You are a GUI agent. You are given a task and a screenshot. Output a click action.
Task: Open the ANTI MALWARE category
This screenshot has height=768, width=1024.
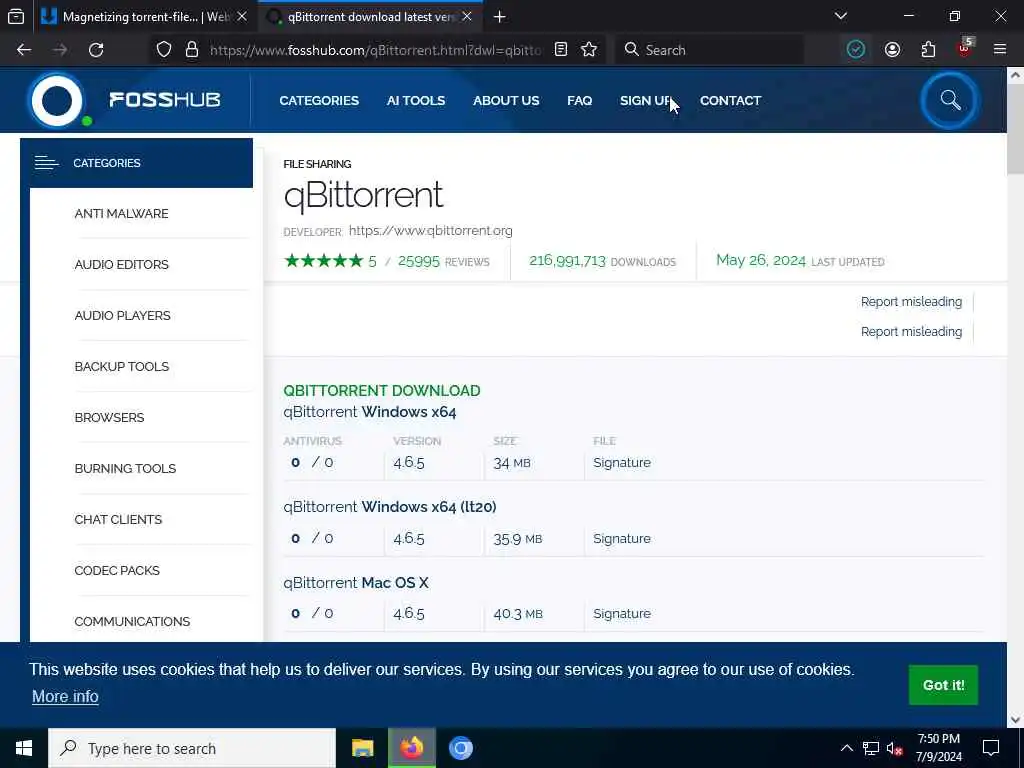click(121, 214)
